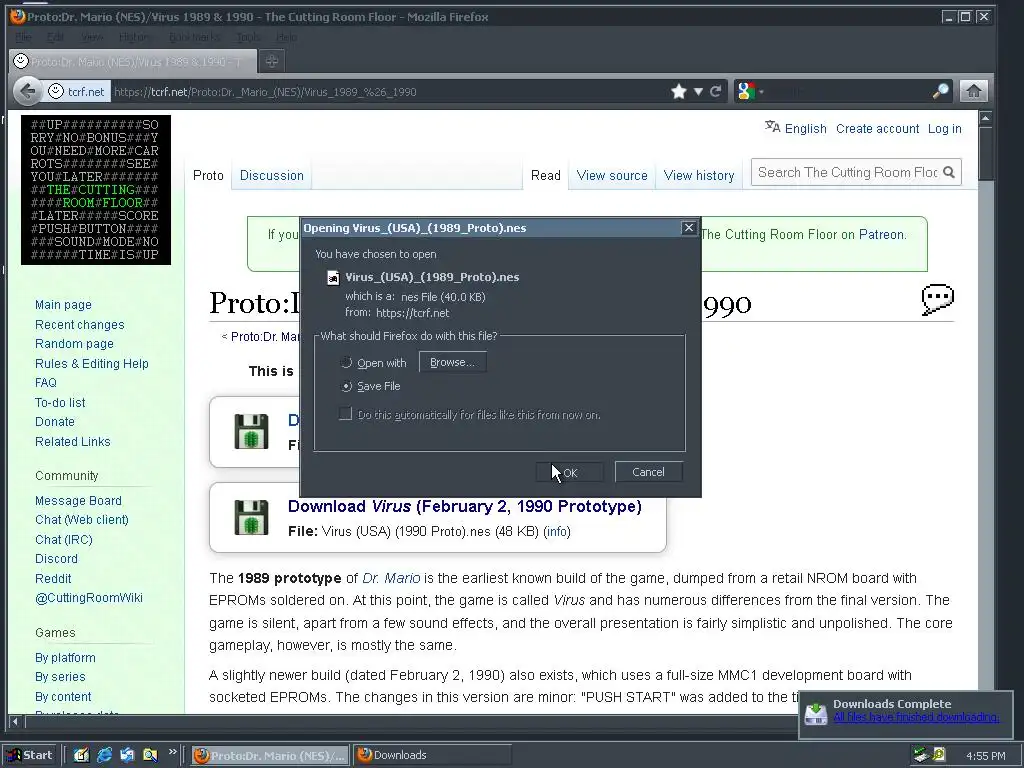Image resolution: width=1024 pixels, height=768 pixels.
Task: Open the View source tab
Action: tap(612, 176)
